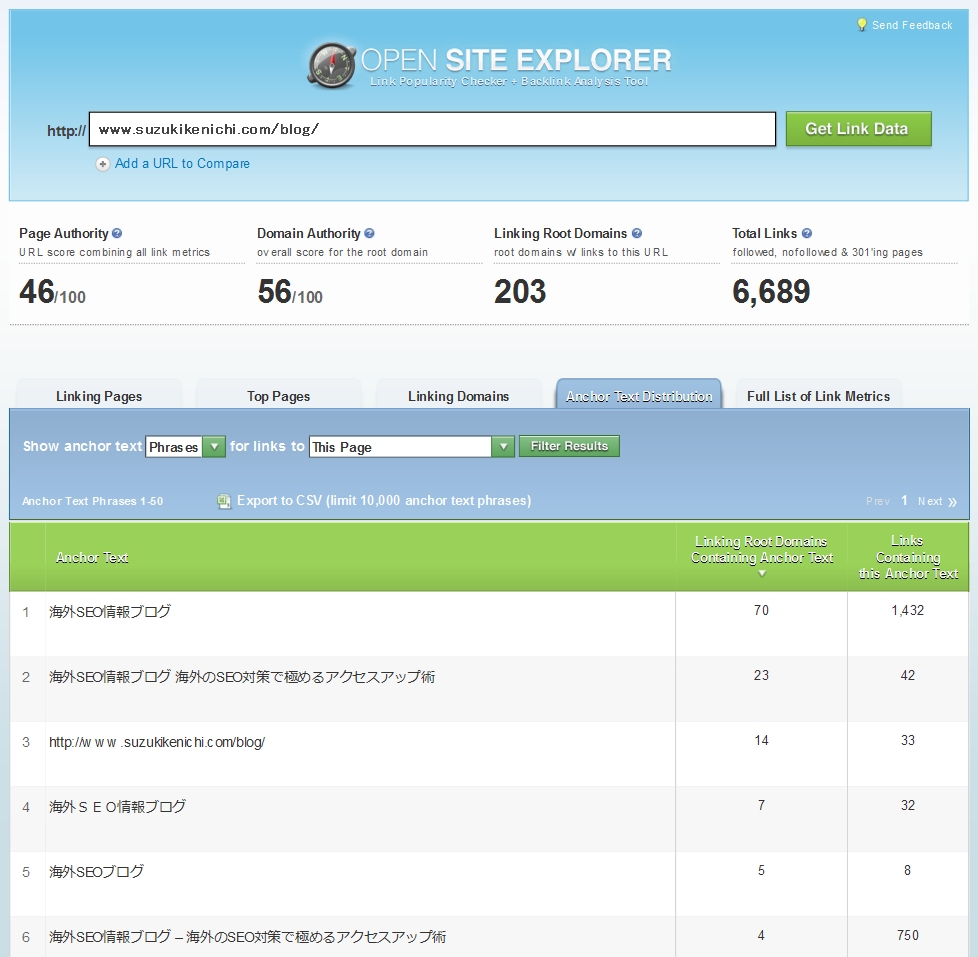Click the Linking Root Domains count 203

(x=520, y=291)
